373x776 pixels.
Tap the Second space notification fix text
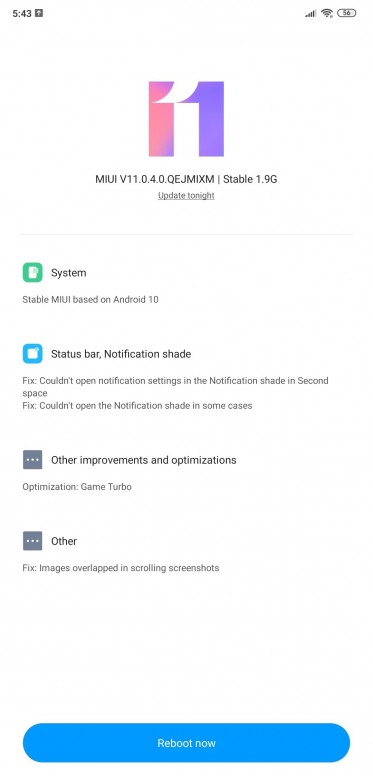(x=176, y=387)
